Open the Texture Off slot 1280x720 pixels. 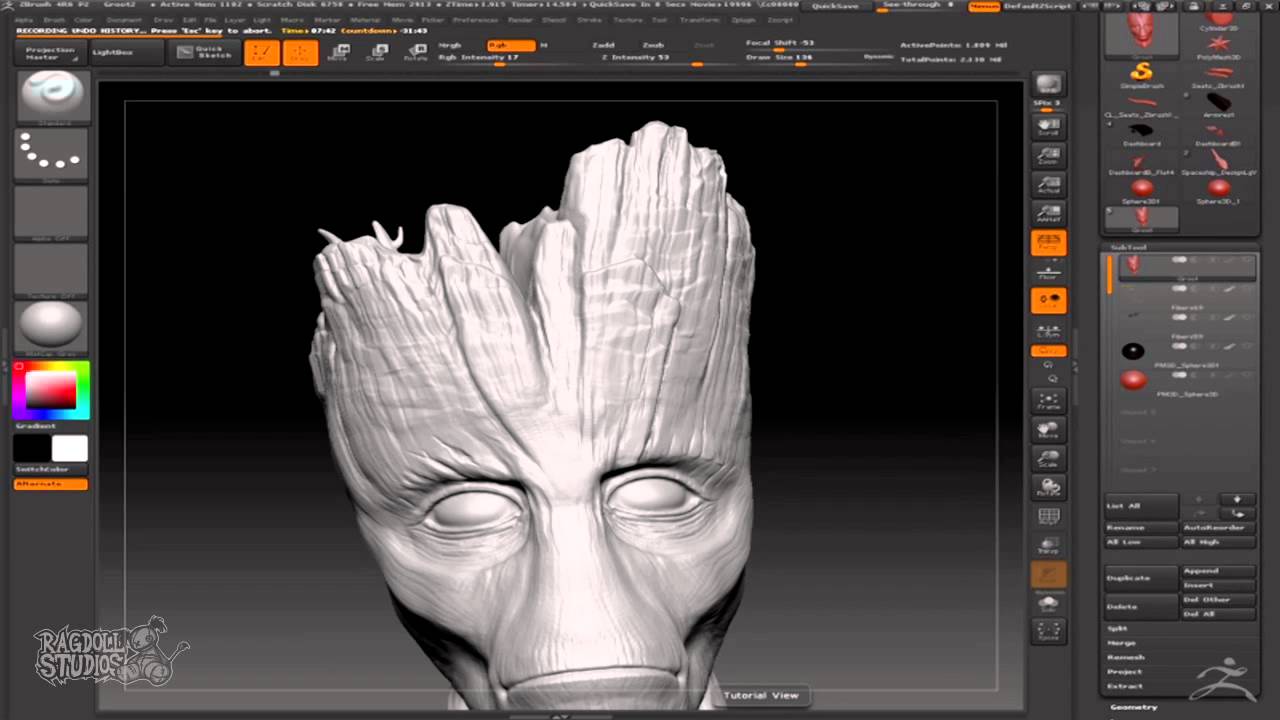[x=52, y=270]
